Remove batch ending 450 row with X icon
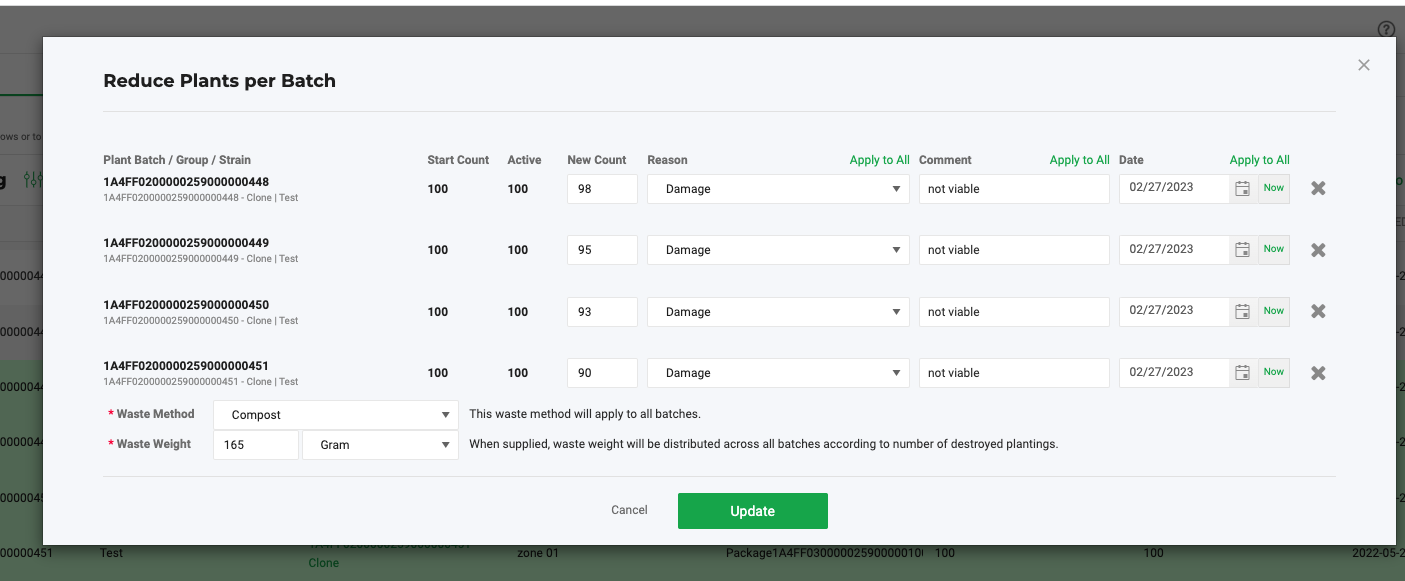1405x581 pixels. [x=1318, y=311]
